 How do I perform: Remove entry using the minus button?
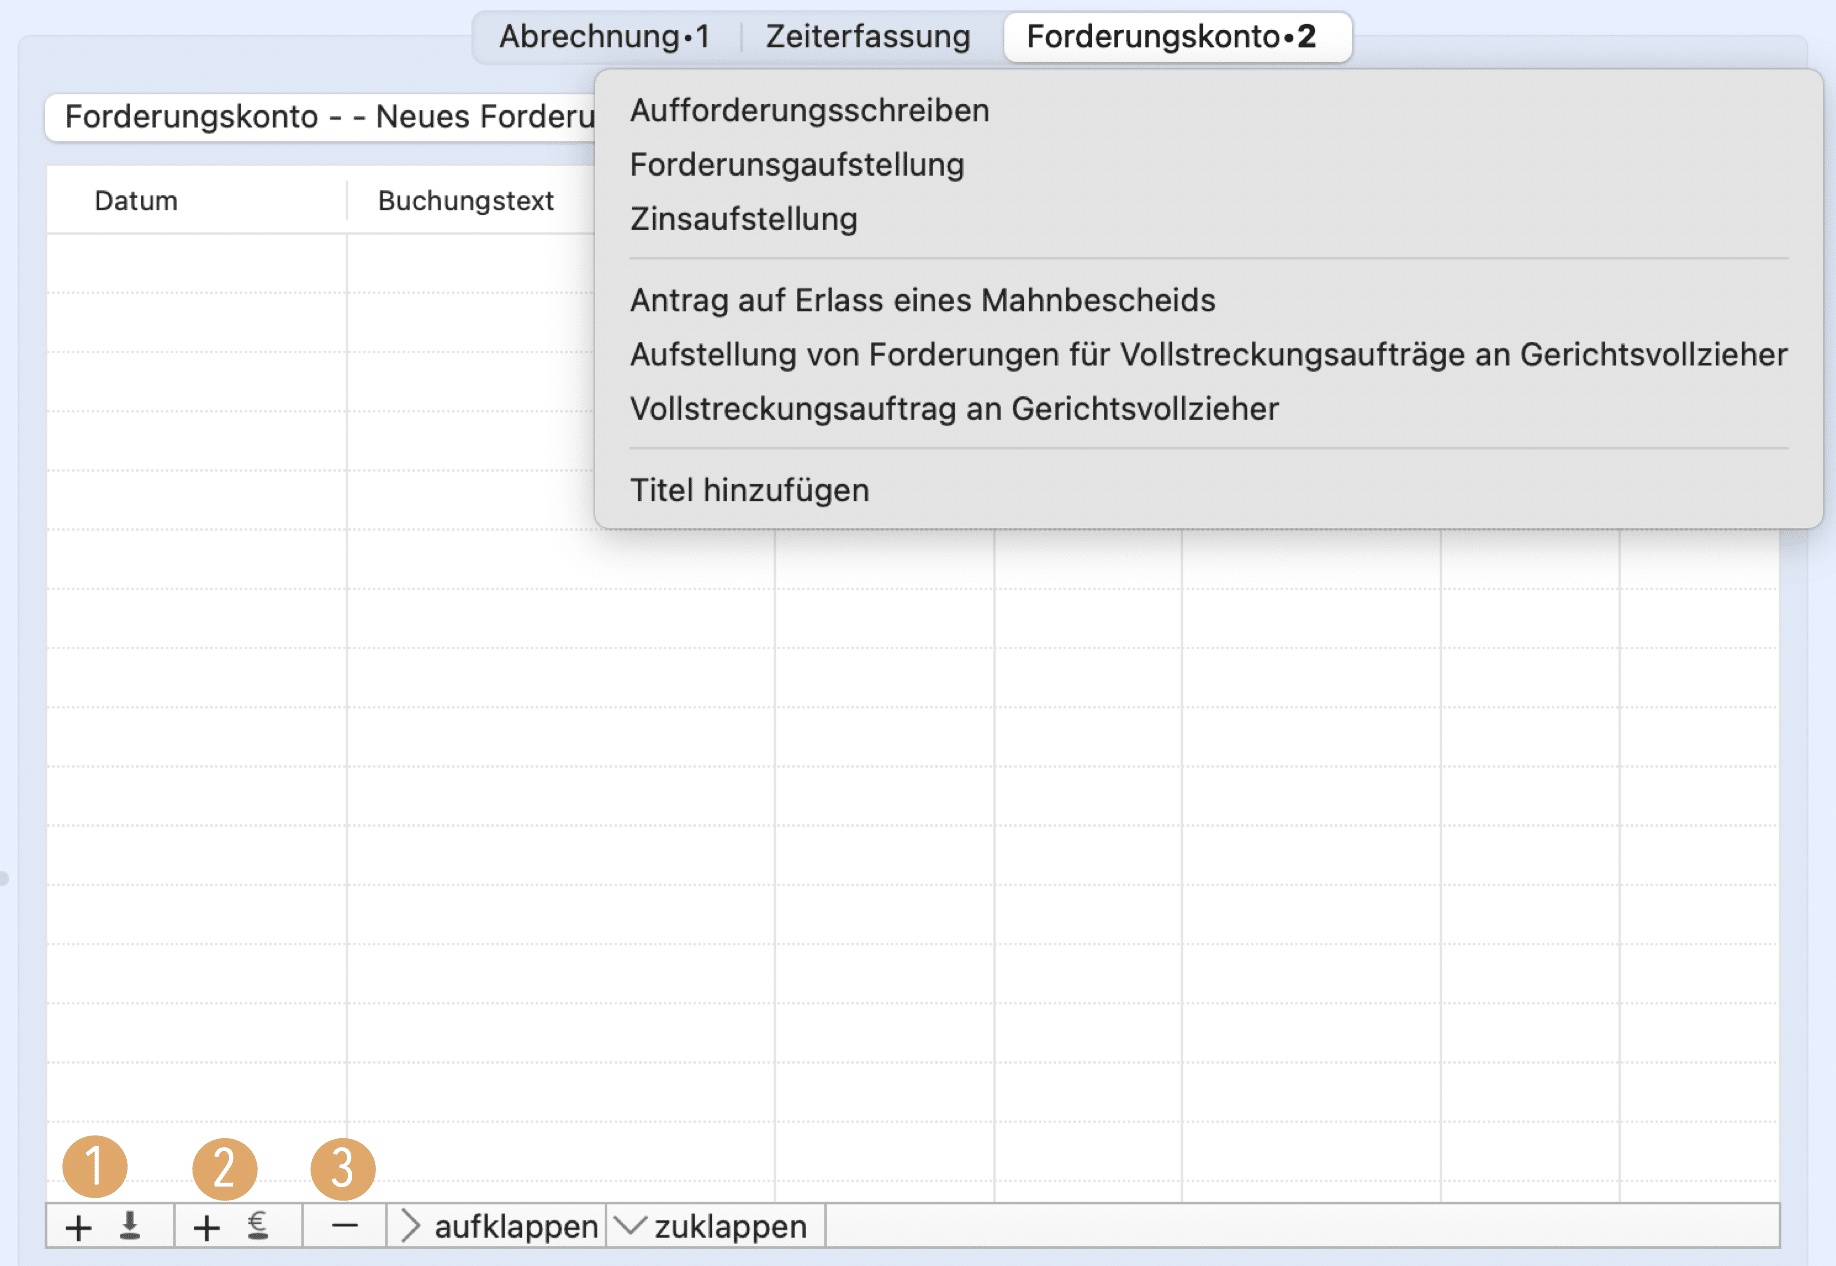click(345, 1226)
